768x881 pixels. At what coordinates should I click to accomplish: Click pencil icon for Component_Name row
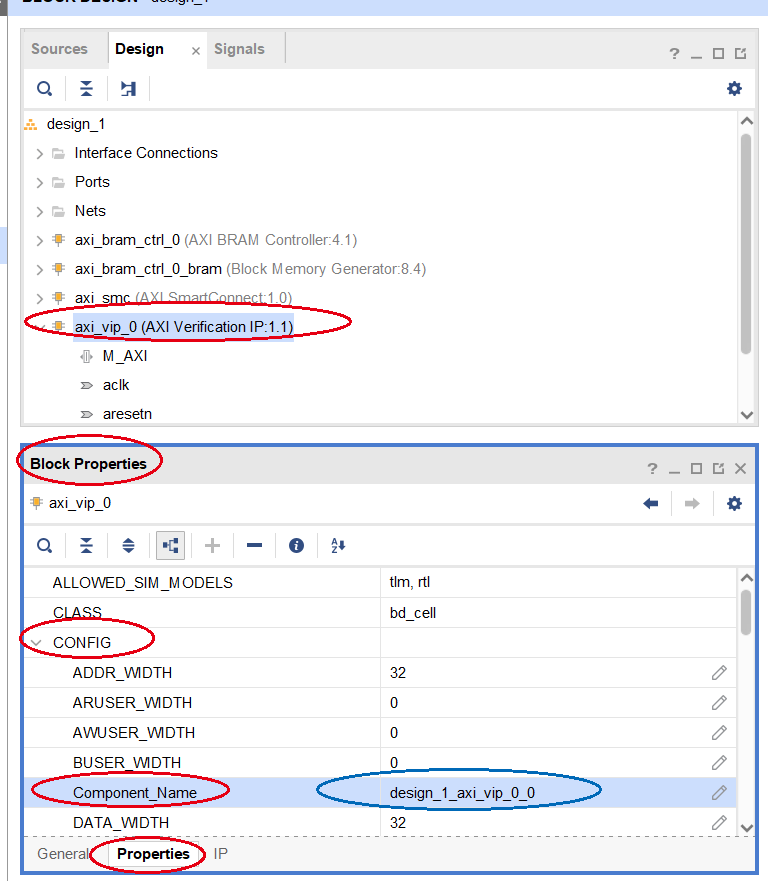(719, 793)
